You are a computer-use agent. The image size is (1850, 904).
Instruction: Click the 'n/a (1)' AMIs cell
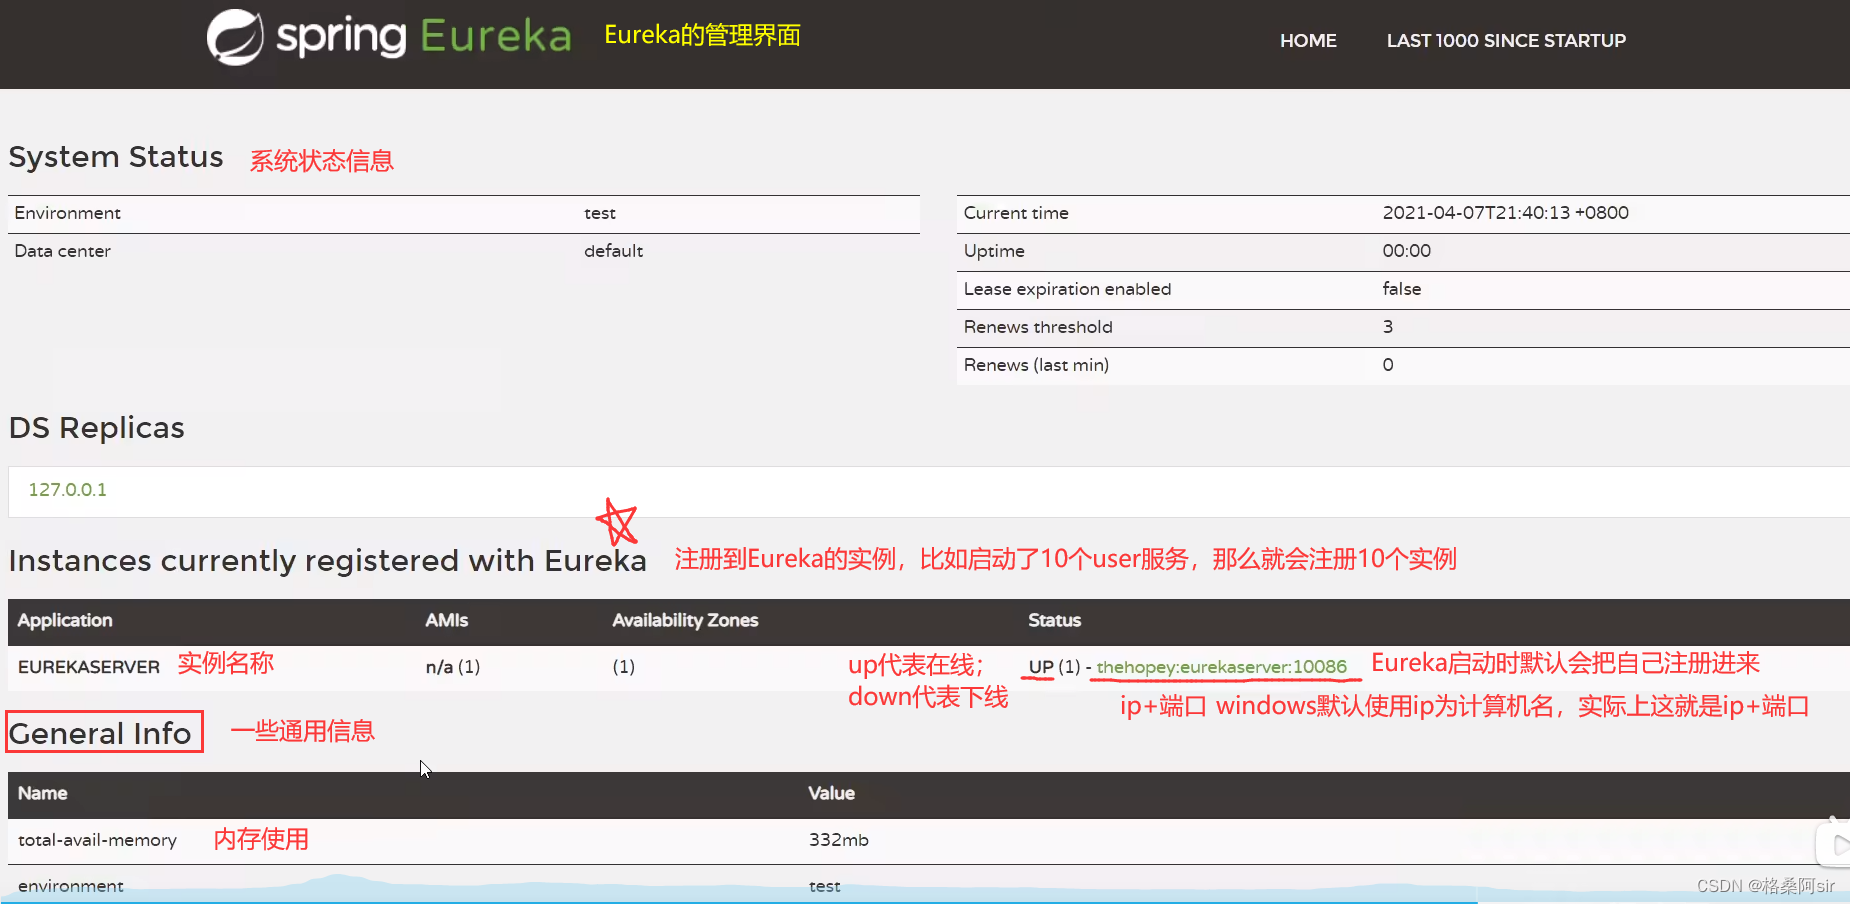coord(453,667)
